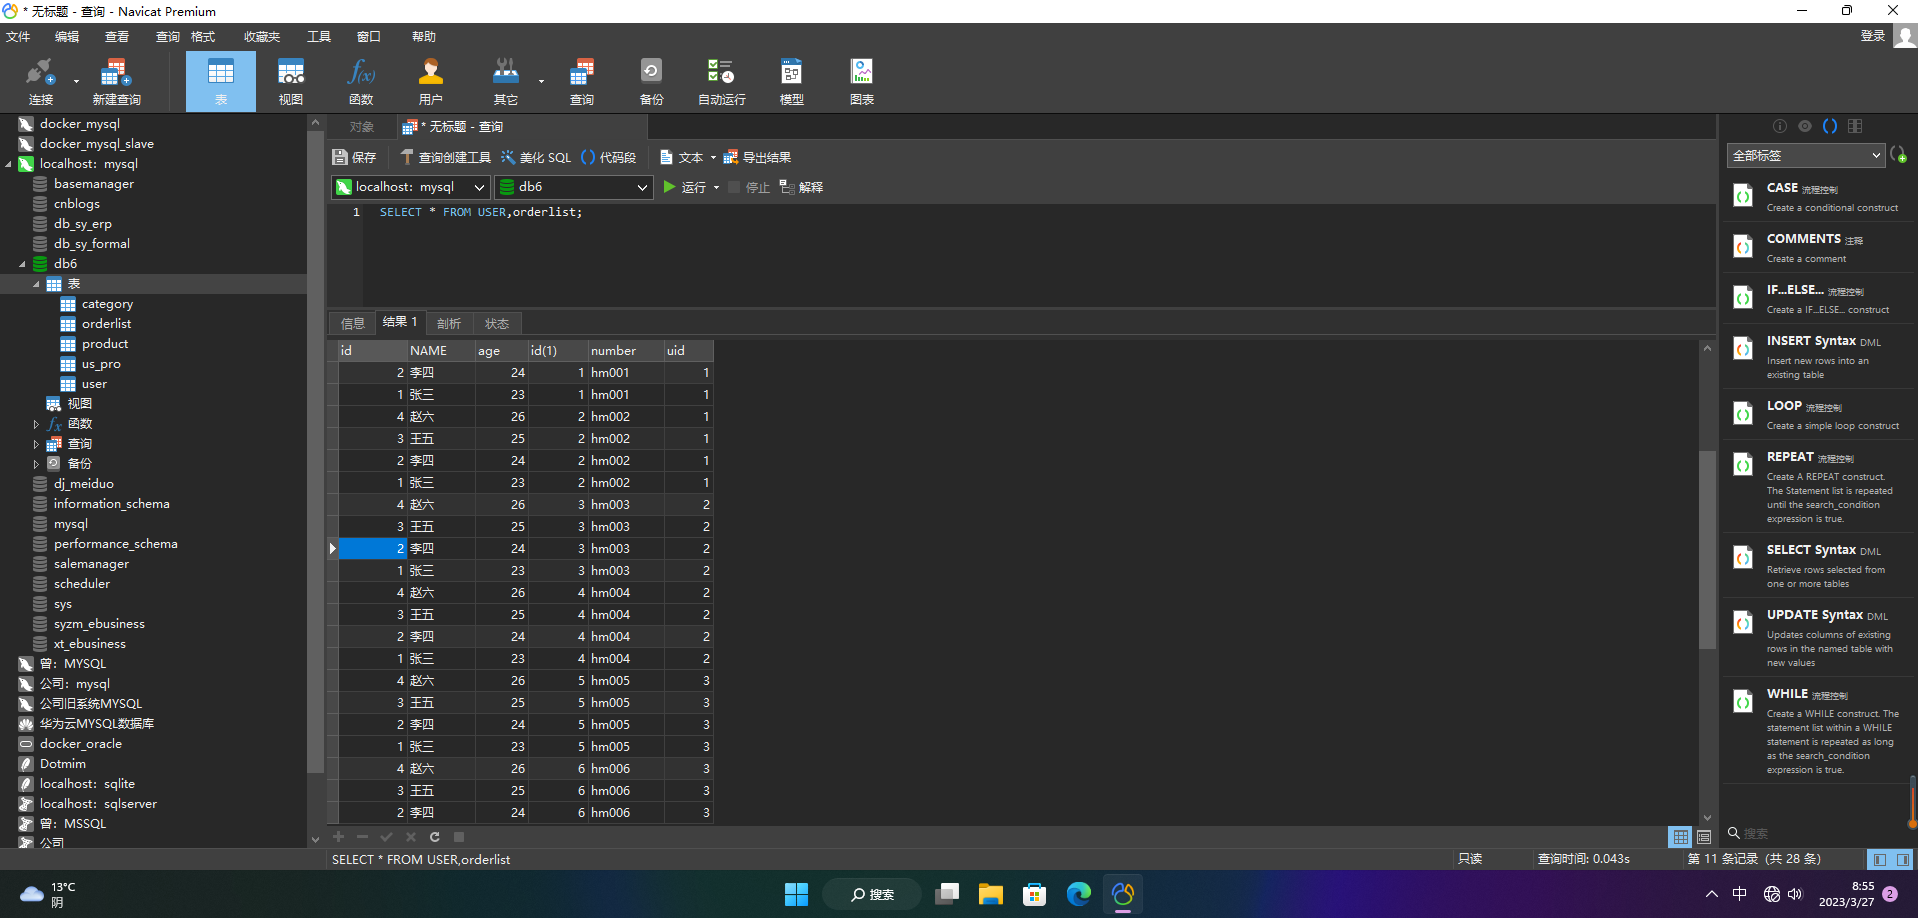
Task: Open the 查询创建工具 query builder
Action: 446,157
